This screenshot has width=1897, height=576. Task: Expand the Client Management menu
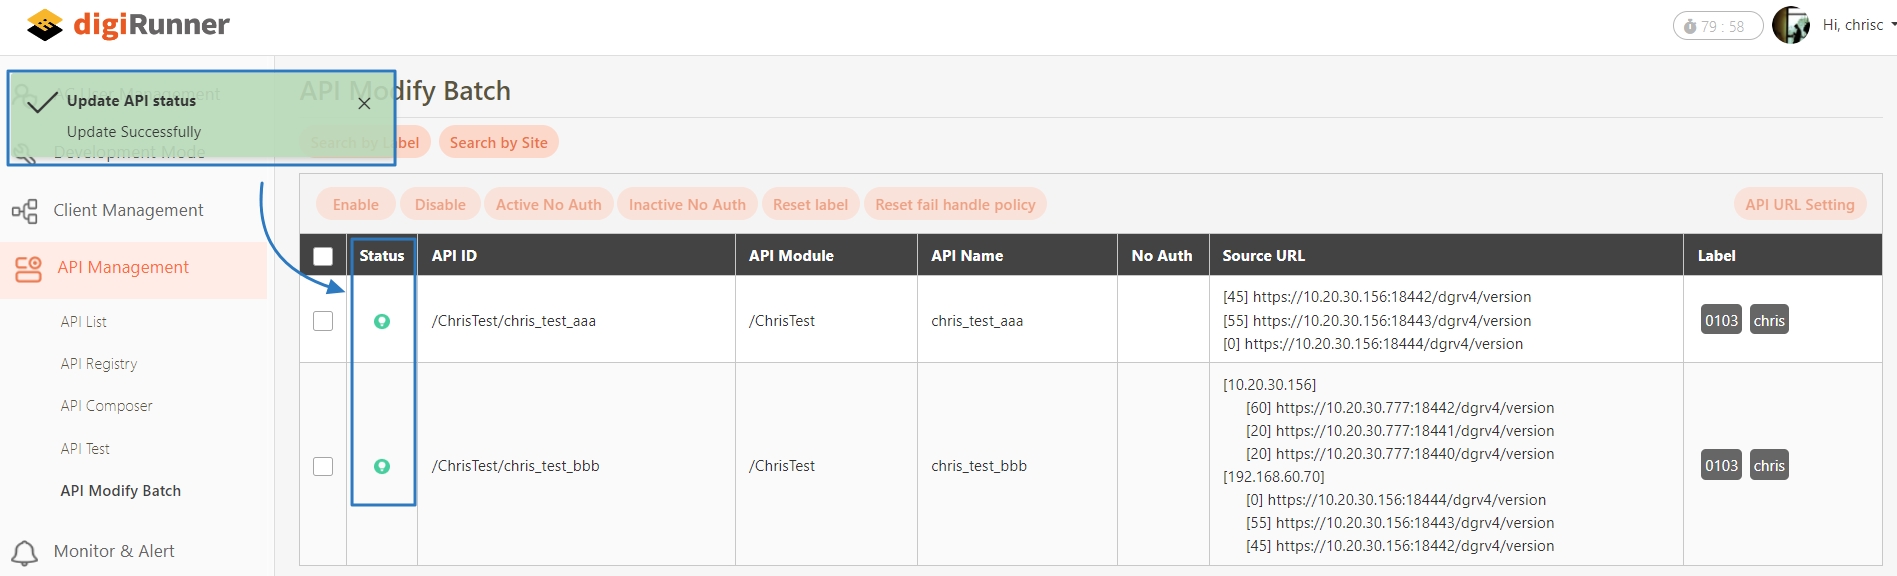(128, 210)
